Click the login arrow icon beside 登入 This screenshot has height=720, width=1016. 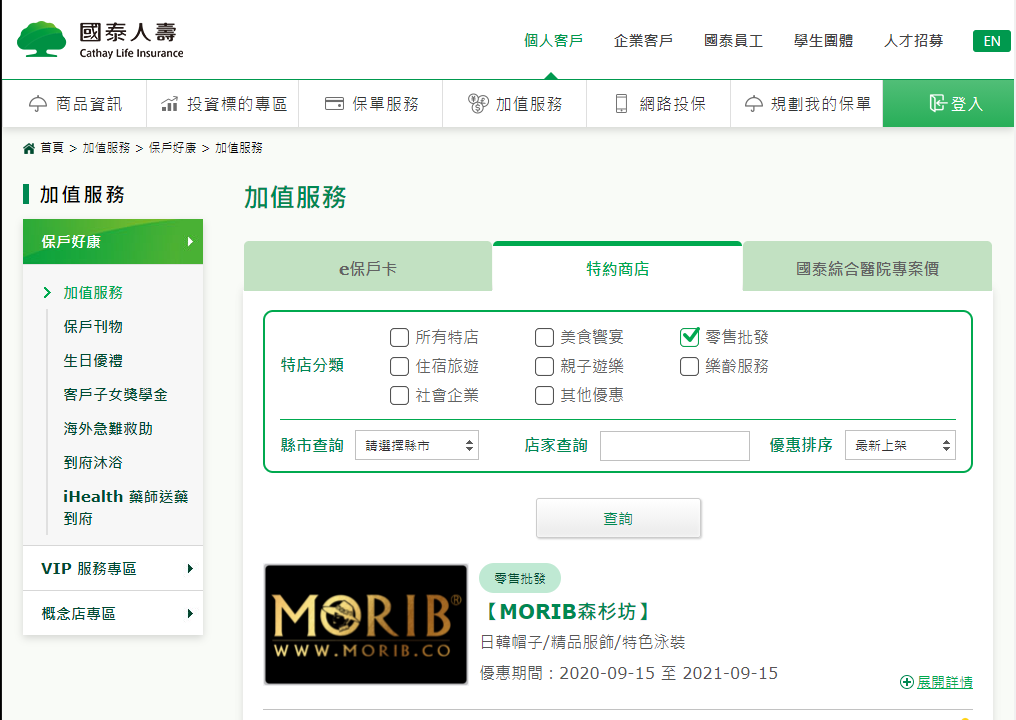938,103
